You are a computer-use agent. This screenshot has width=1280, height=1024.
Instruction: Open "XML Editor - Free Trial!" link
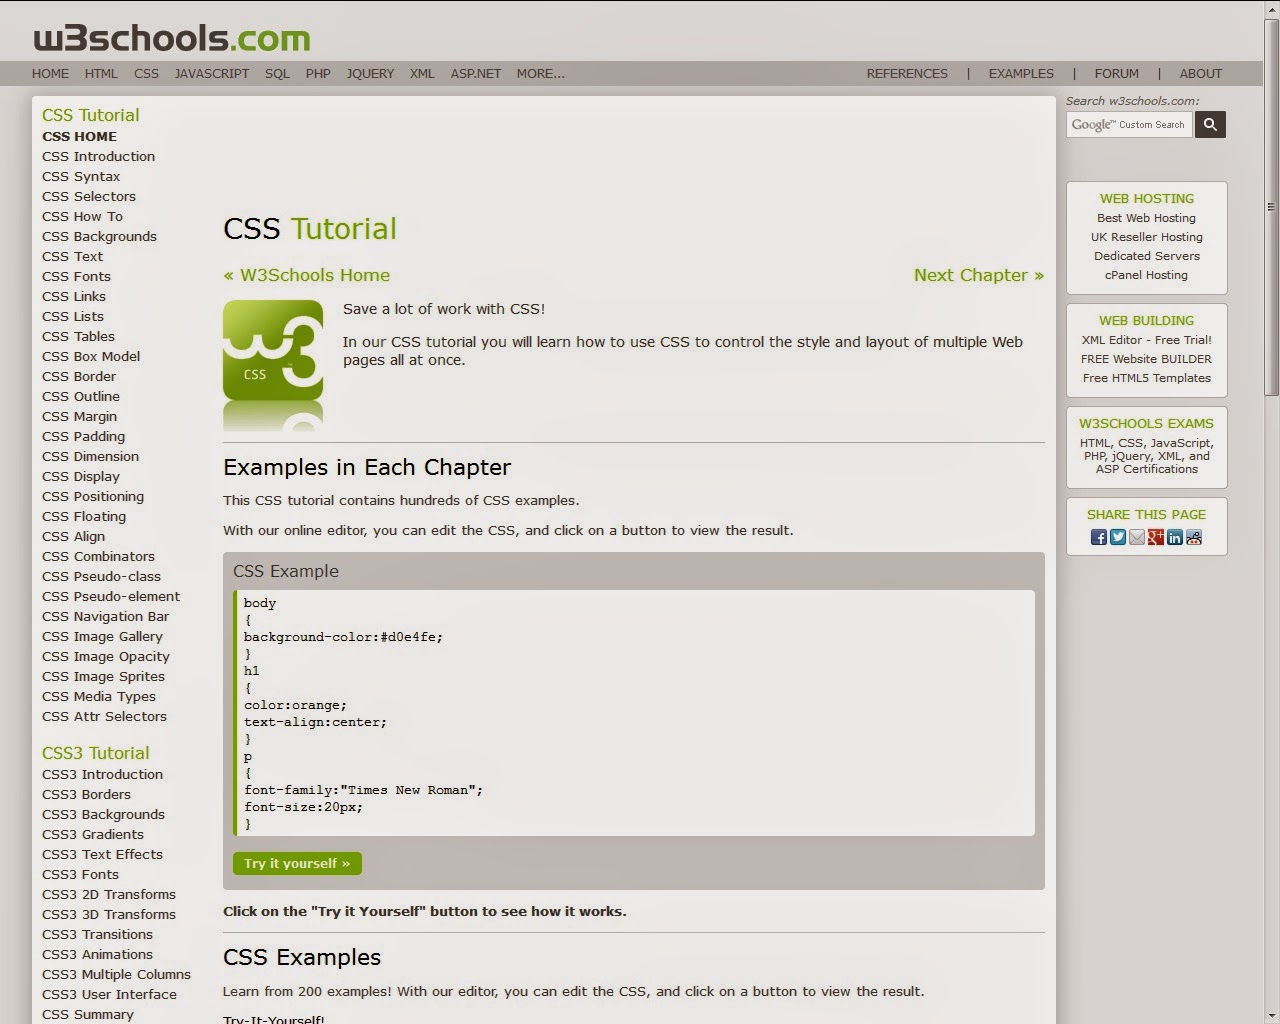pyautogui.click(x=1146, y=340)
